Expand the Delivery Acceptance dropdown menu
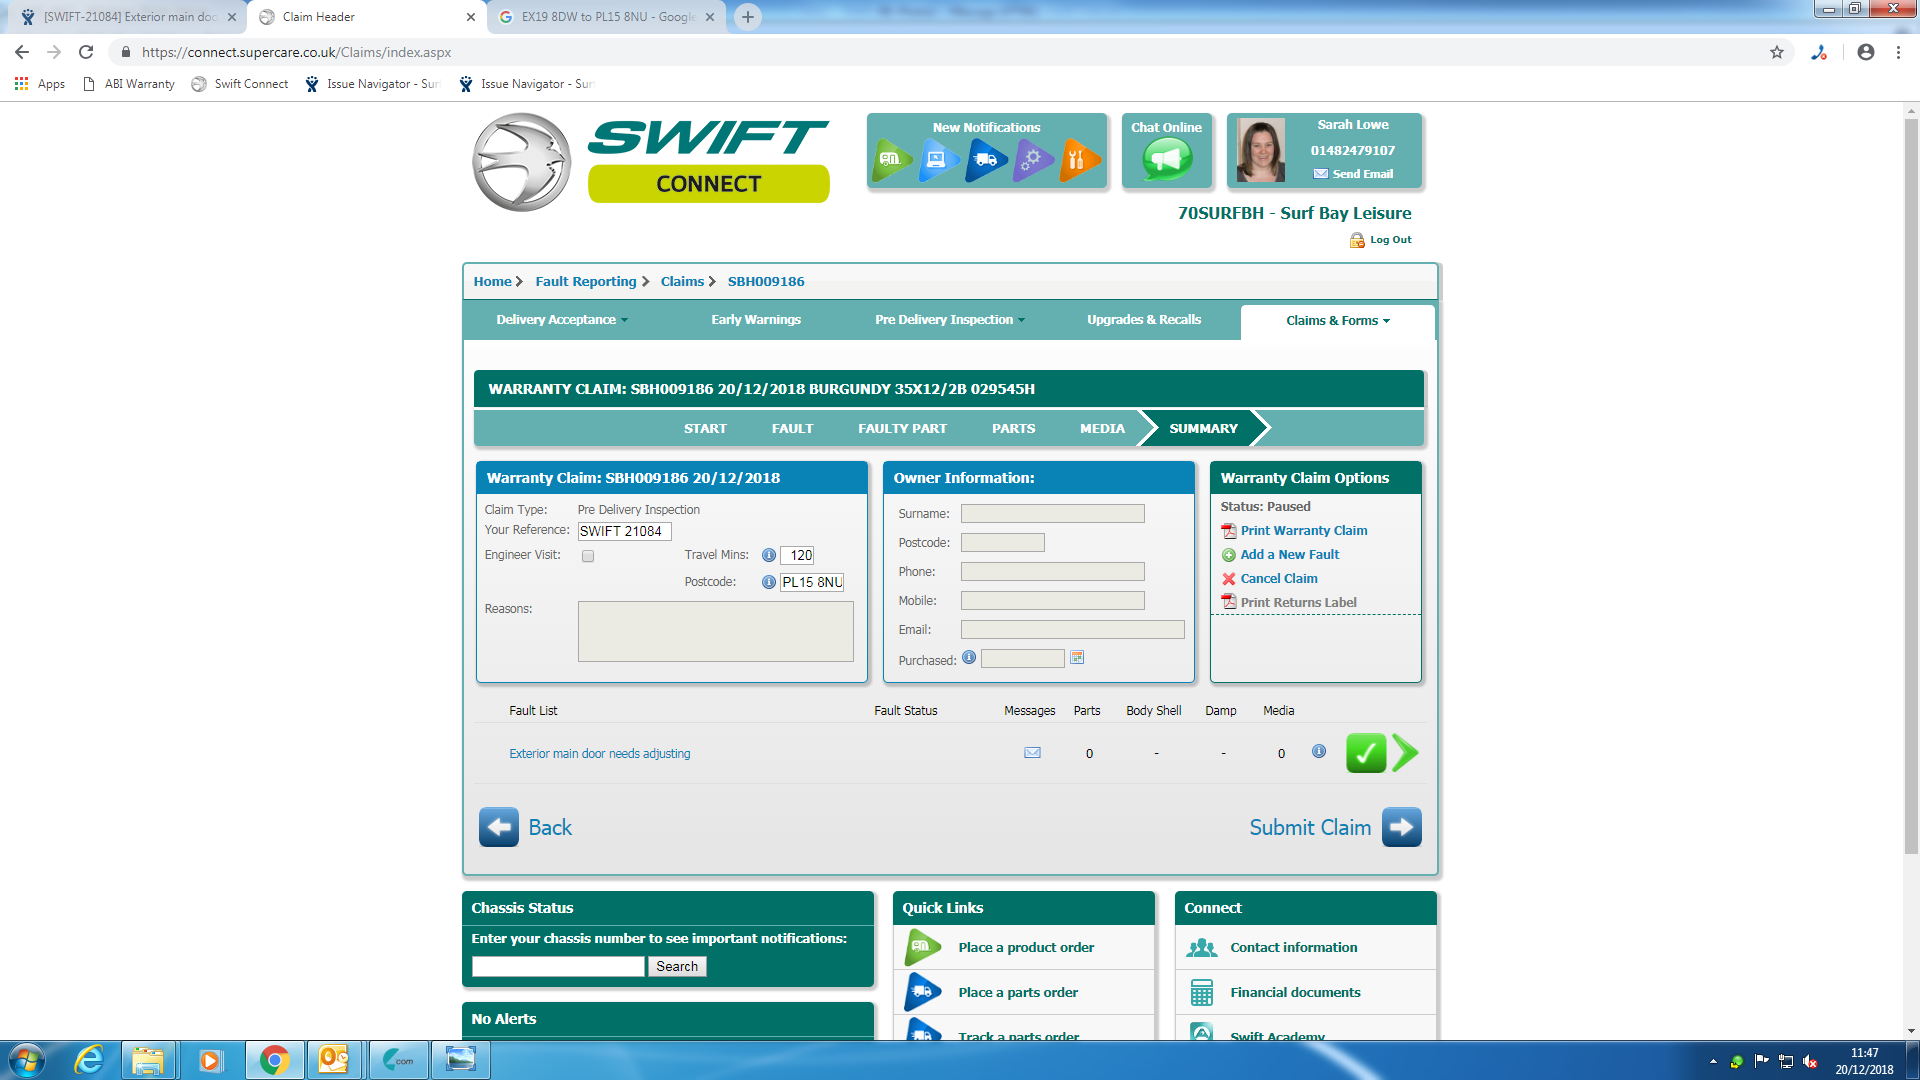Image resolution: width=1920 pixels, height=1080 pixels. (x=562, y=320)
